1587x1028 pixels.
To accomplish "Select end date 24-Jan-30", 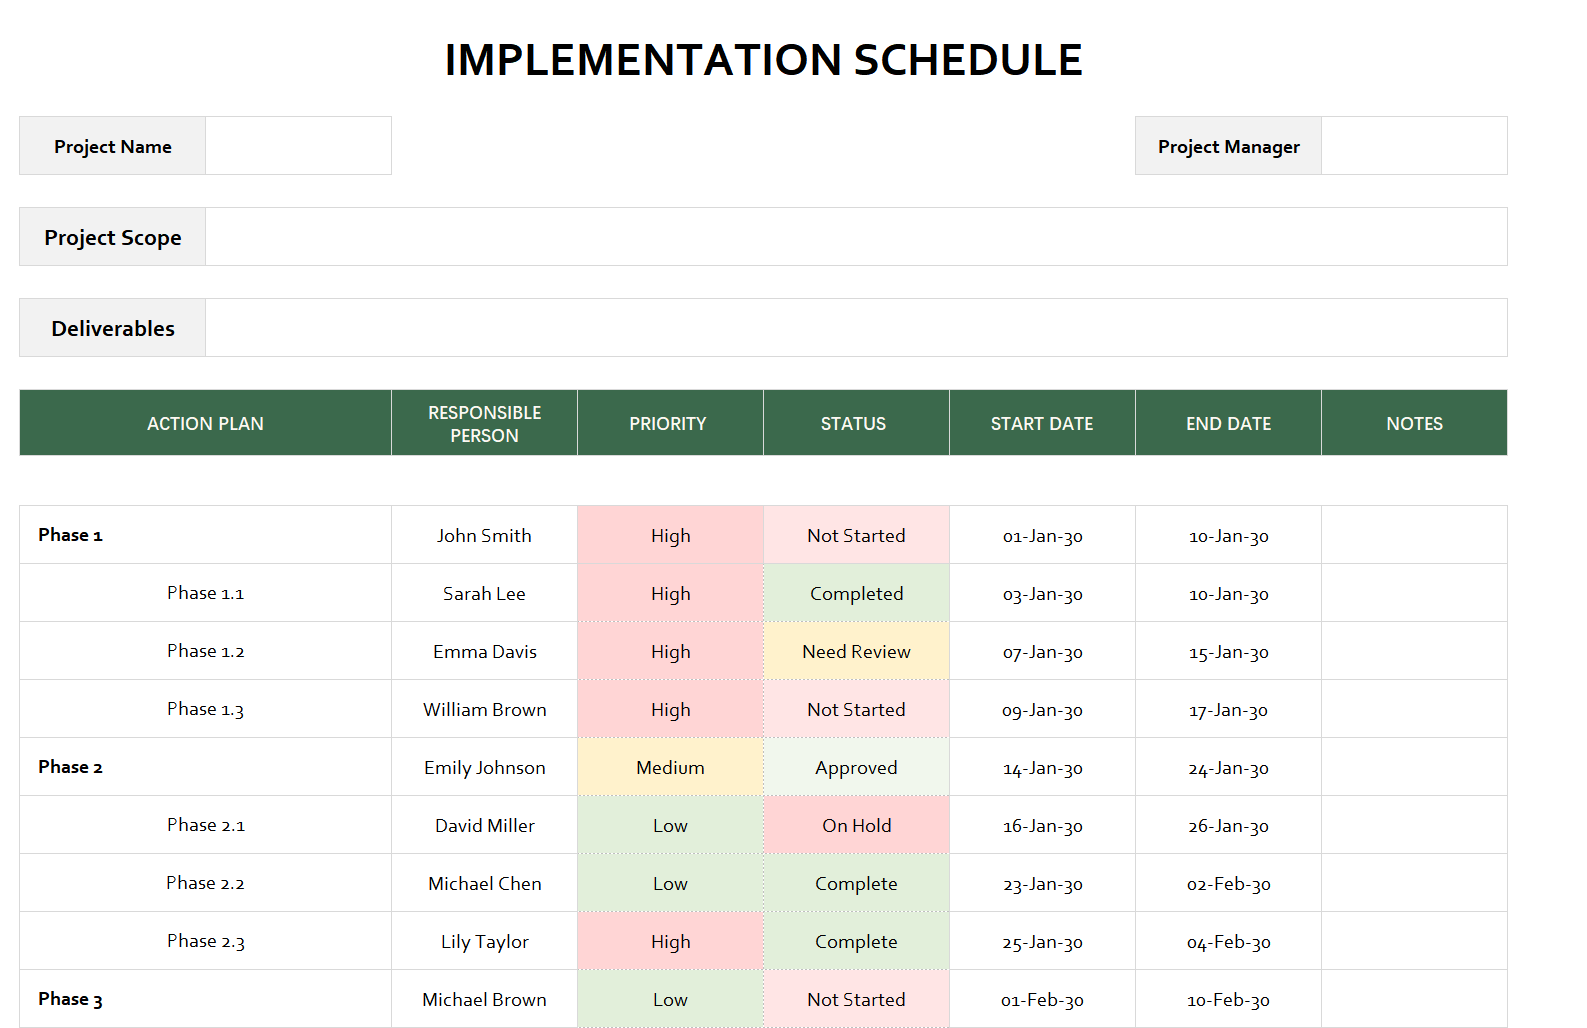I will [x=1228, y=767].
